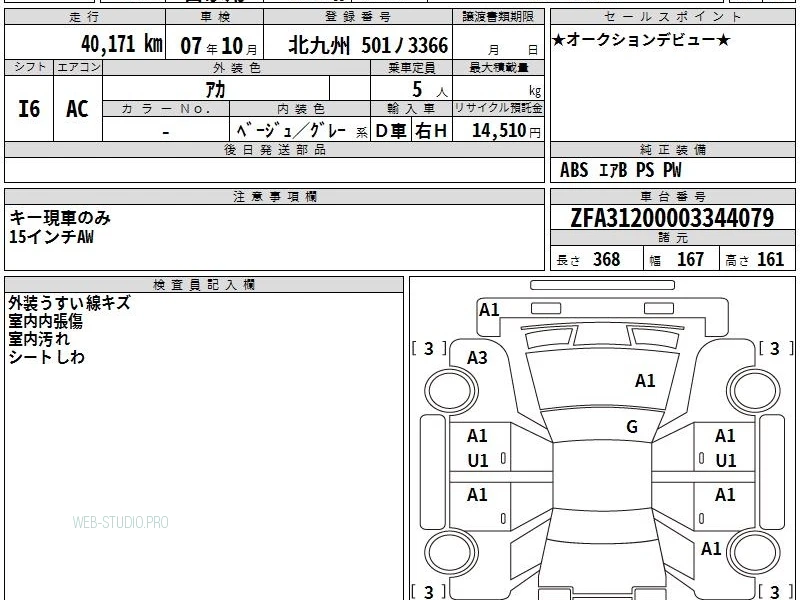The width and height of the screenshot is (800, 600).
Task: Click the top-left [ 3 ] tire rating
Action: pos(429,349)
